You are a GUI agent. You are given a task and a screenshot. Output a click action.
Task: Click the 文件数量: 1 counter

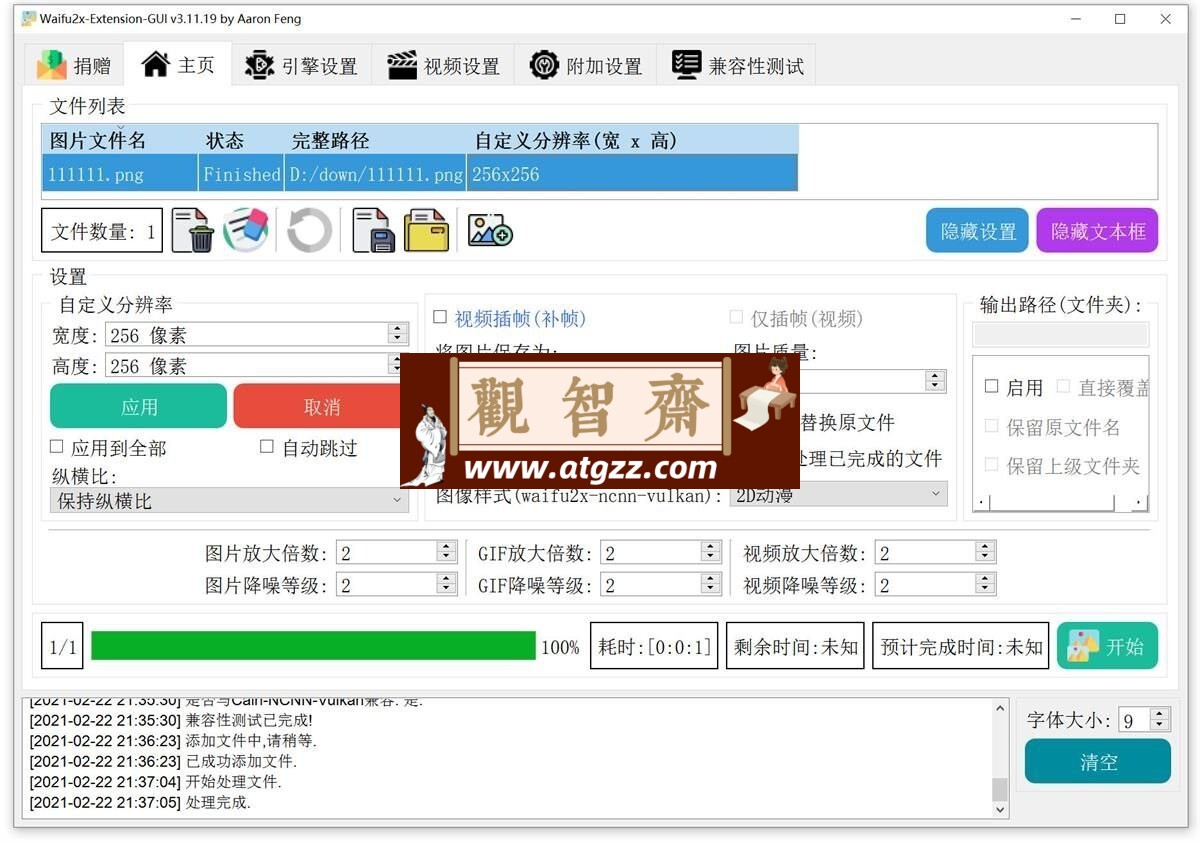[x=102, y=231]
